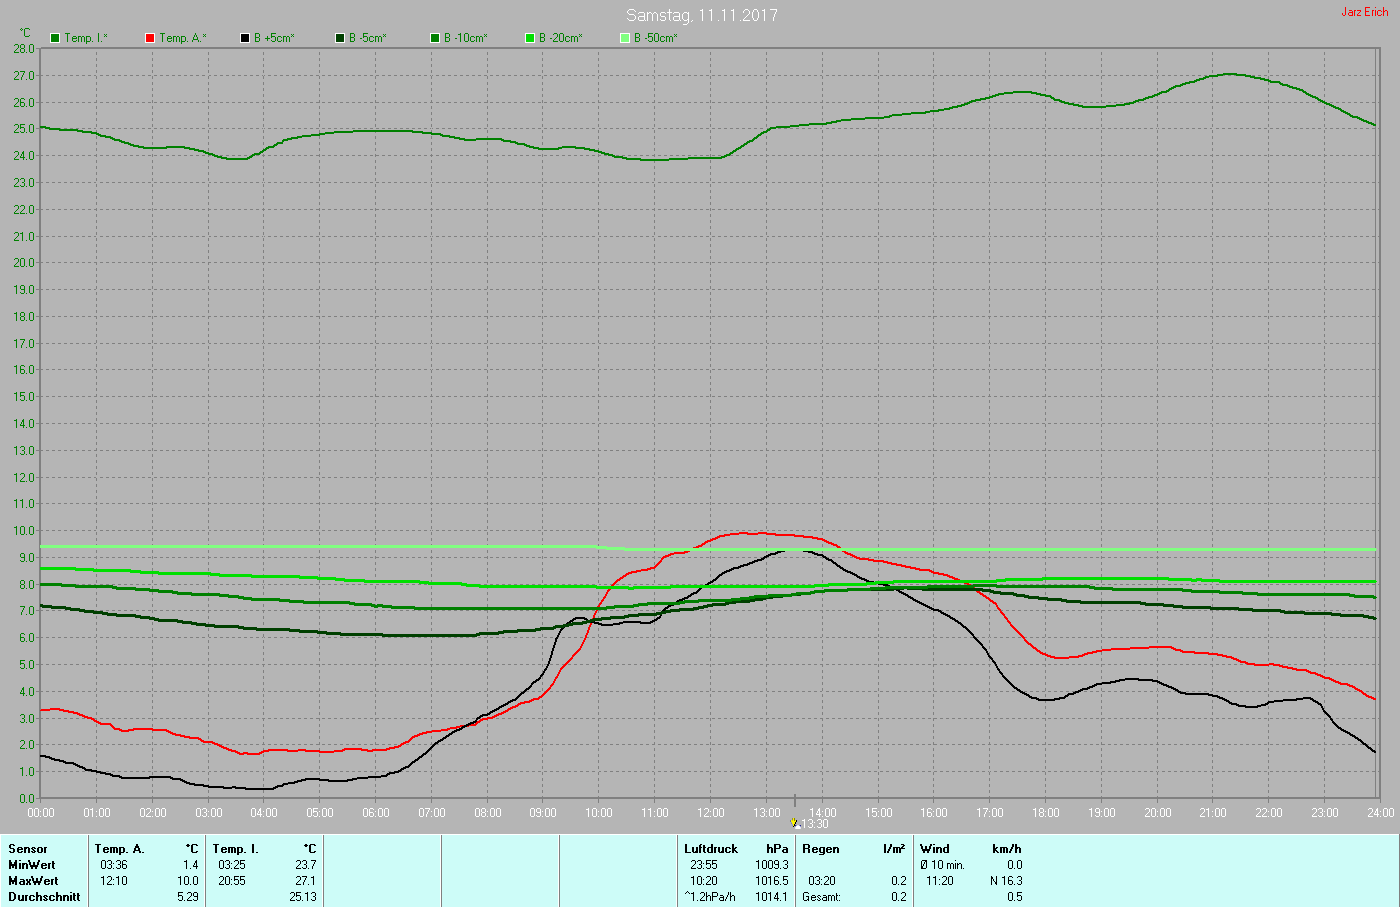Toggle the B +5cm series label
Screen dimensions: 1400x907
(x=274, y=38)
